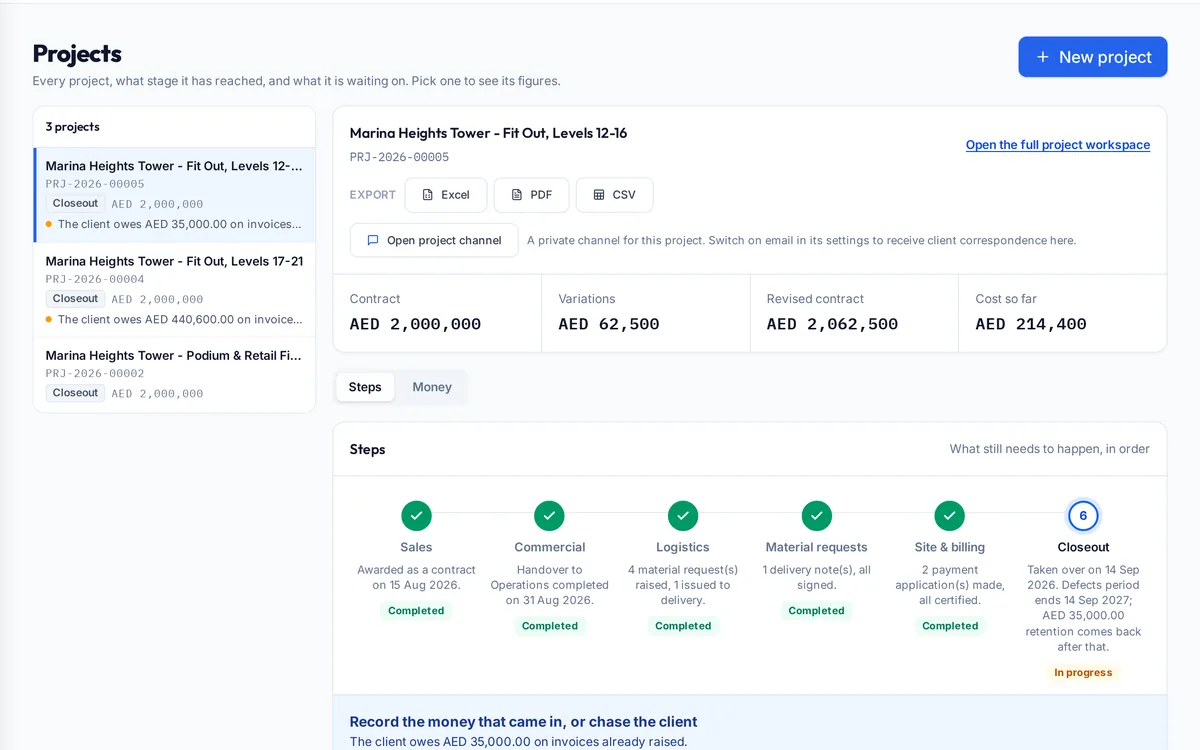Click the In progress status badge

(x=1083, y=673)
